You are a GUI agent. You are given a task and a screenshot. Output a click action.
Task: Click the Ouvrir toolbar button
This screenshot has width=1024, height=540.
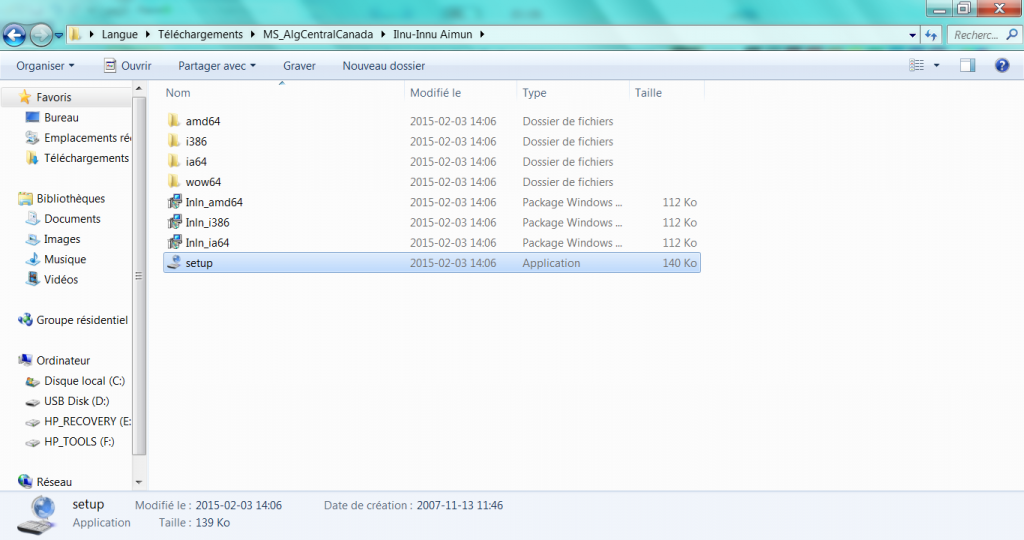coord(127,66)
